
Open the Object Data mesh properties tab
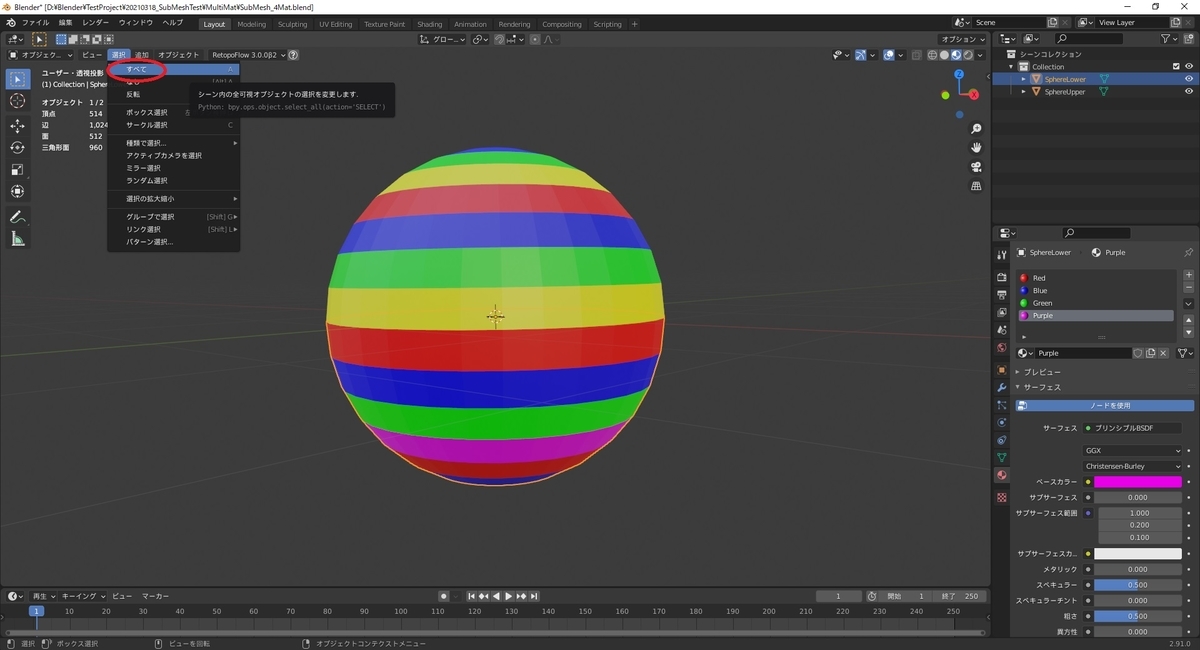point(1002,458)
